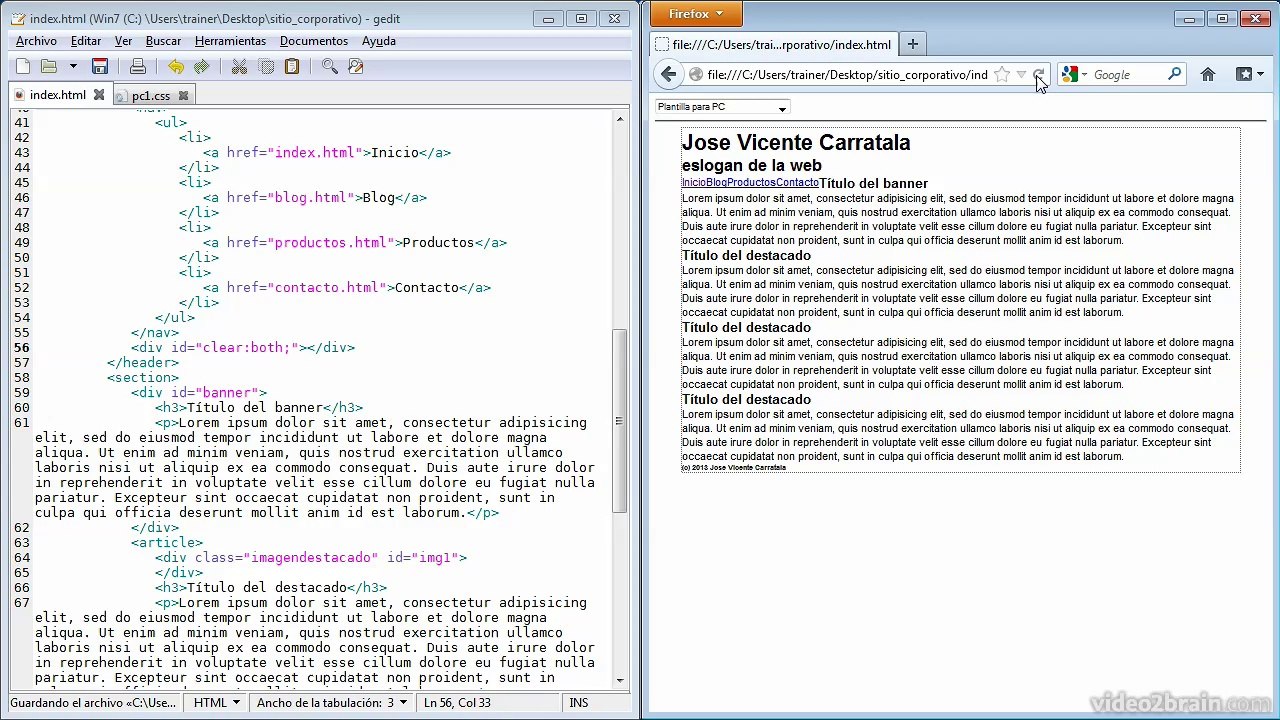
Task: Click code line number 56 in gedit
Action: [22, 348]
